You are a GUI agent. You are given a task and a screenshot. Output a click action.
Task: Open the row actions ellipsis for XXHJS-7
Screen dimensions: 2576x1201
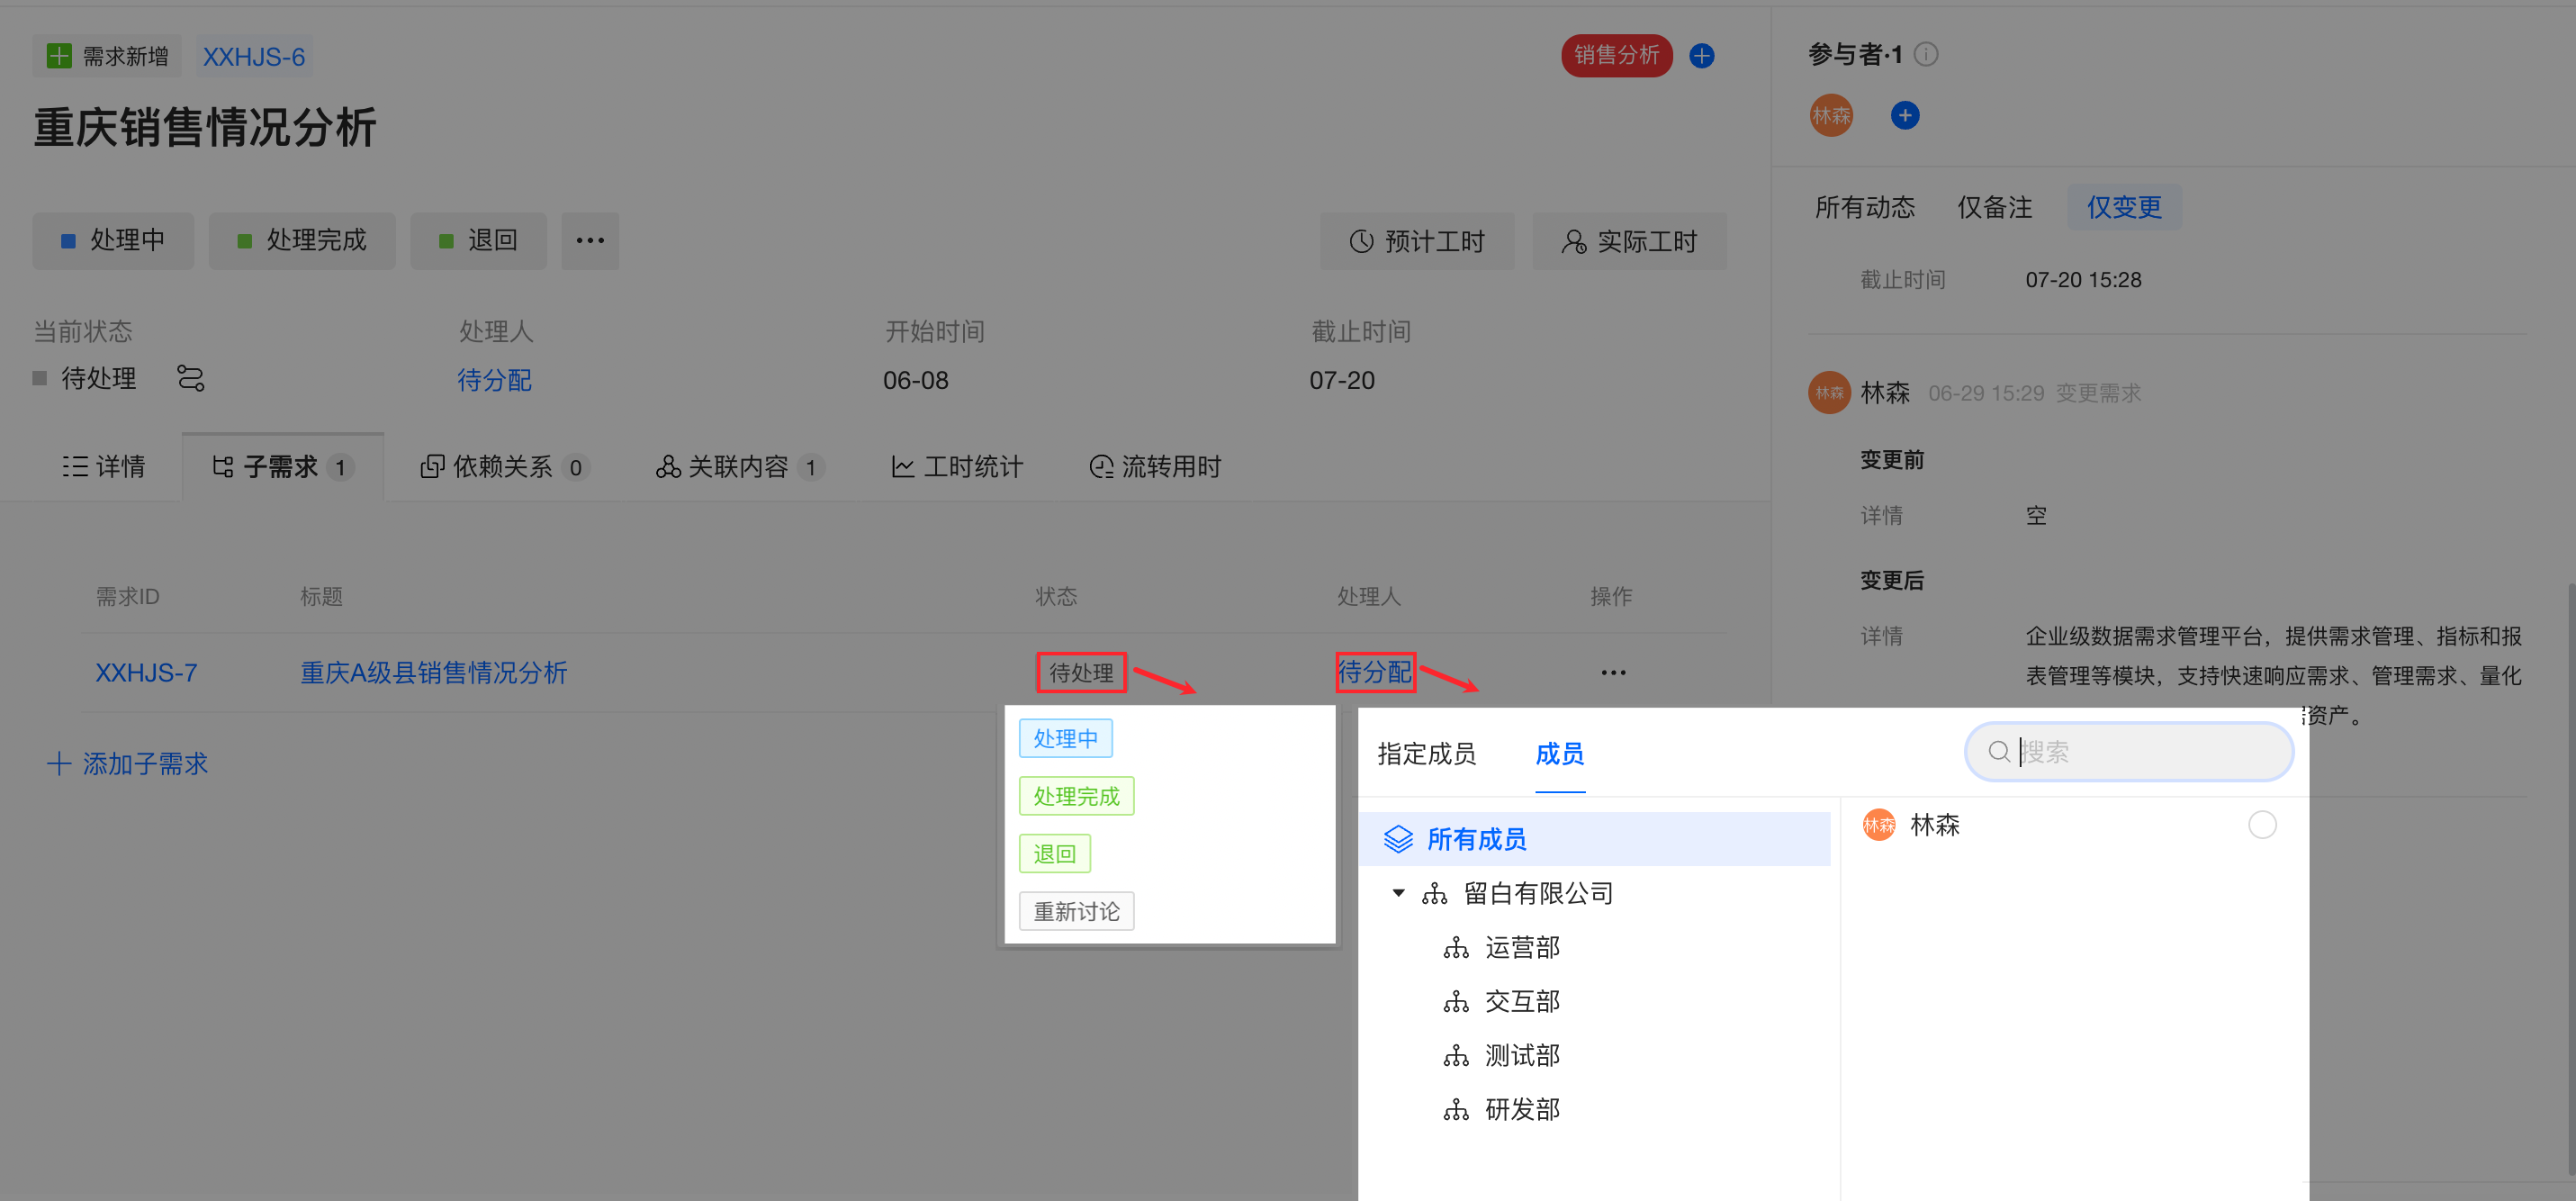coord(1612,673)
